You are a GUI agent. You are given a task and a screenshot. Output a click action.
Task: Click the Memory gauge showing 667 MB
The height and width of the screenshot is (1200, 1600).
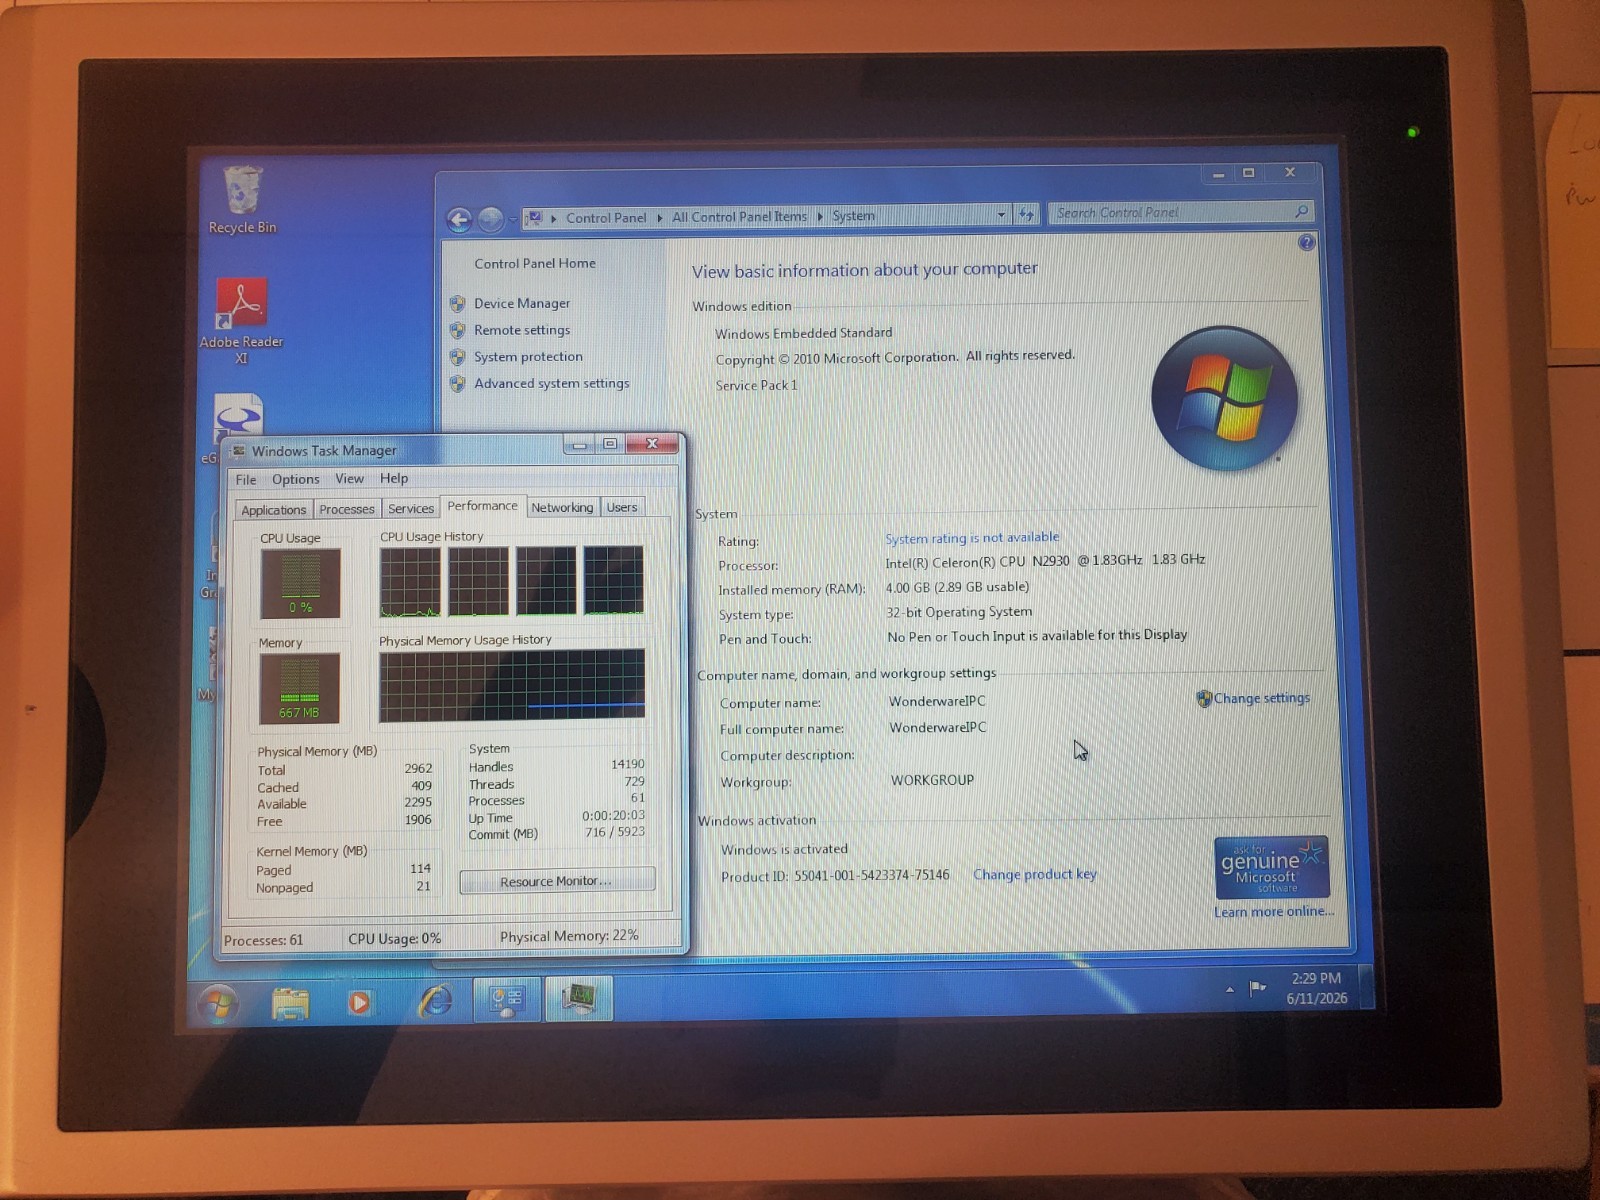(x=299, y=688)
